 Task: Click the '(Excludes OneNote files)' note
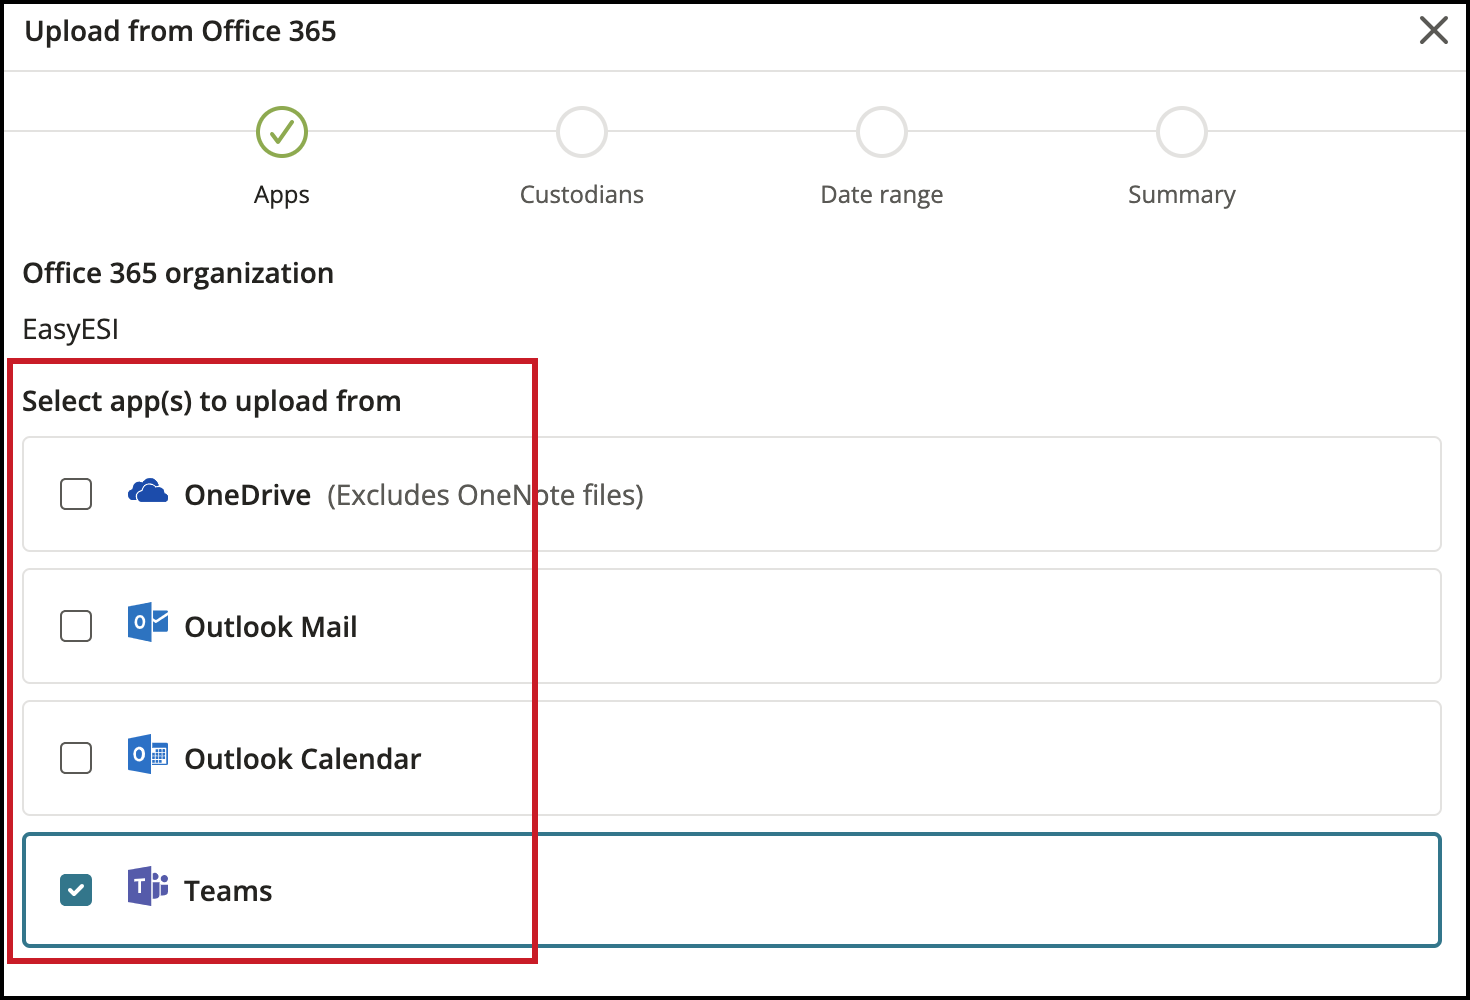point(485,495)
